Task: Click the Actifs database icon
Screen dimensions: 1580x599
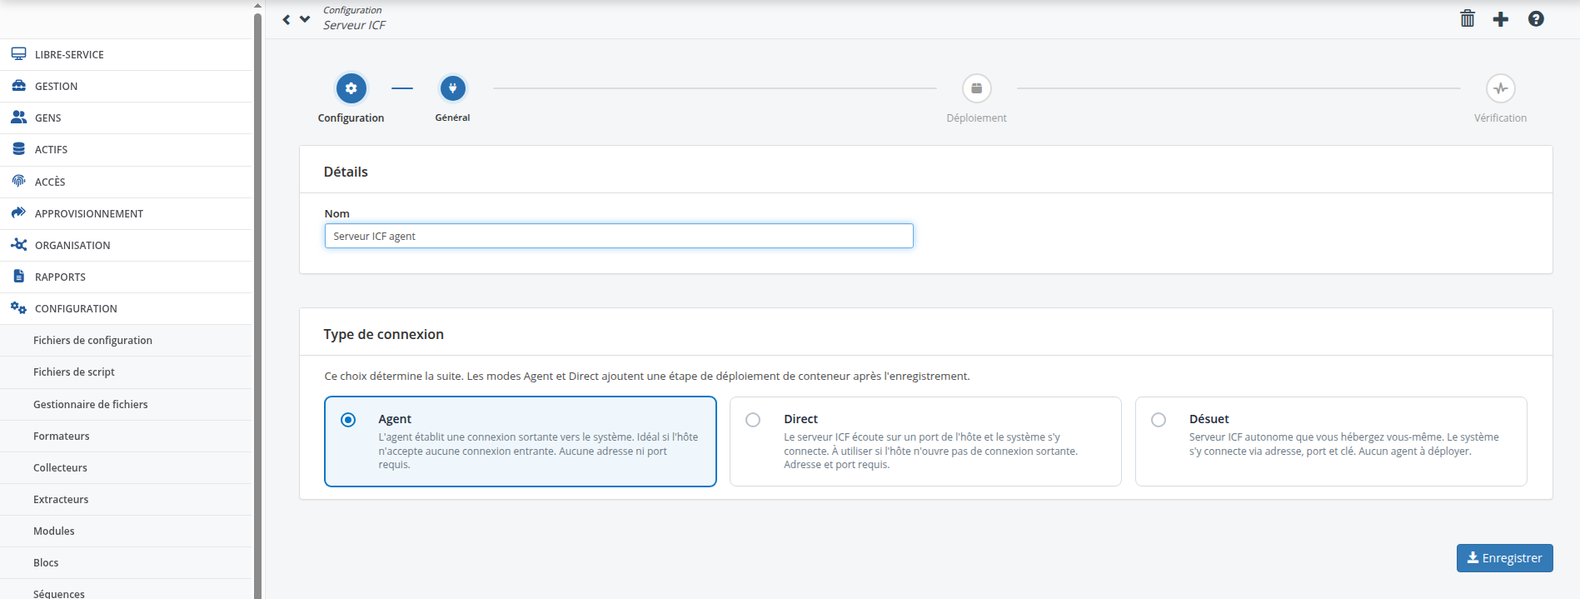Action: click(x=18, y=149)
